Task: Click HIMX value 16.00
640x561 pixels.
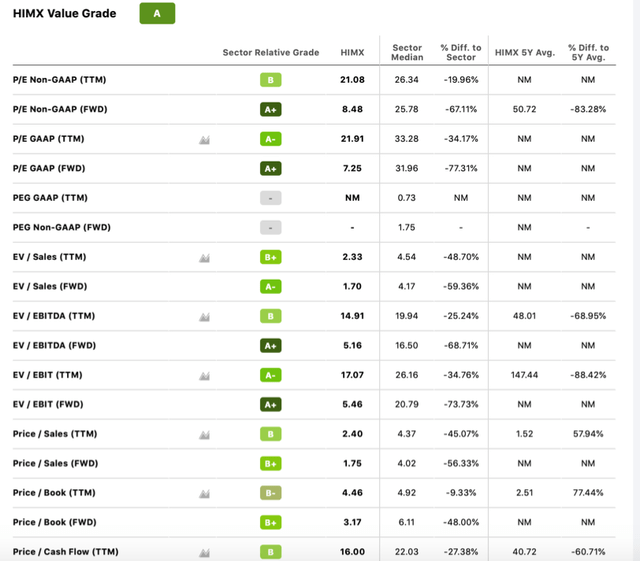Action: pos(352,552)
